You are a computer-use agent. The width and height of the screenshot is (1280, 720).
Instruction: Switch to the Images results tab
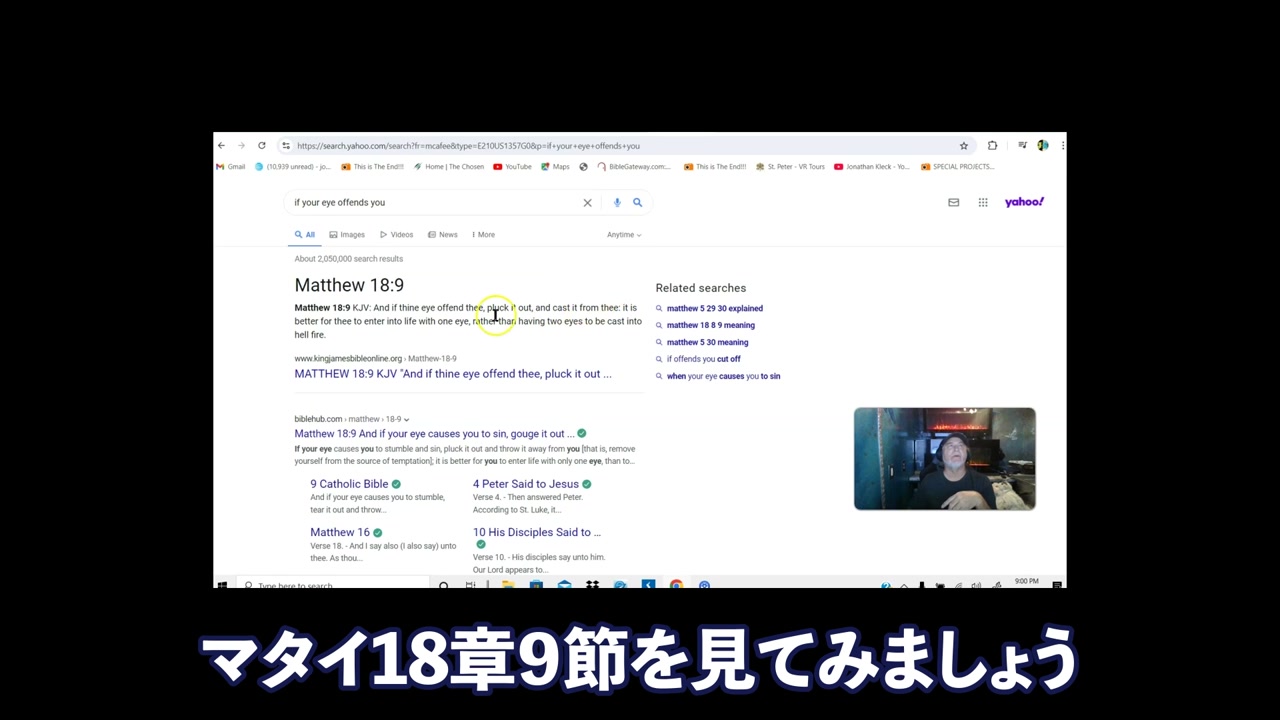pyautogui.click(x=347, y=235)
